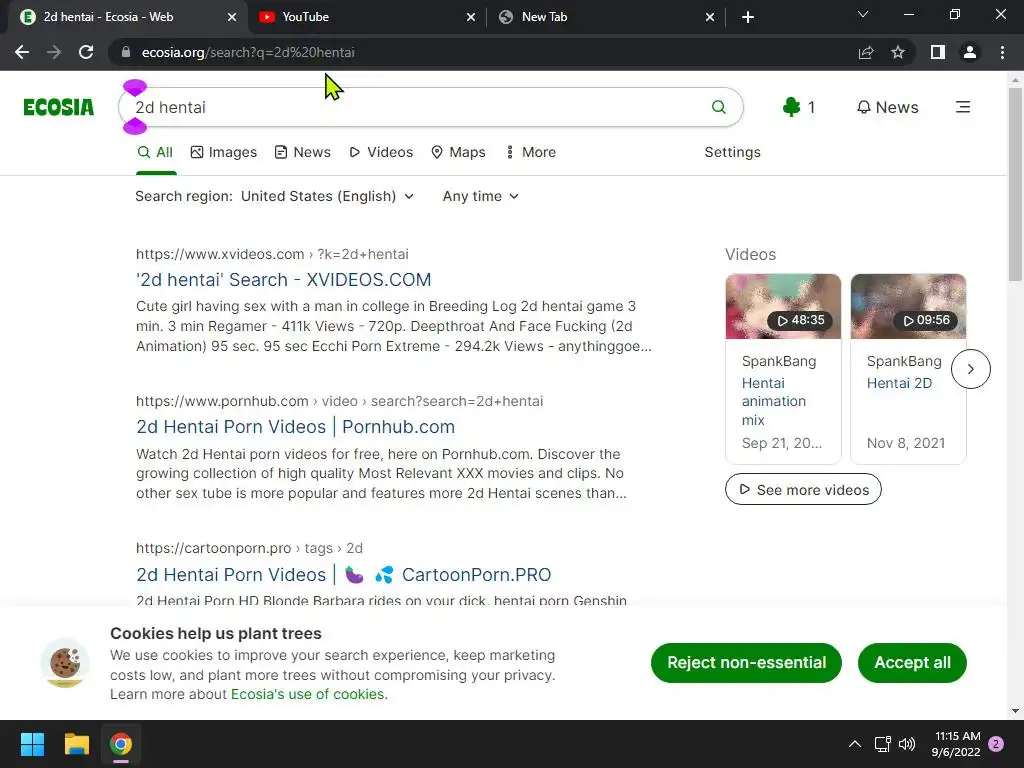
Task: Click the cookie illustration icon
Action: point(65,663)
